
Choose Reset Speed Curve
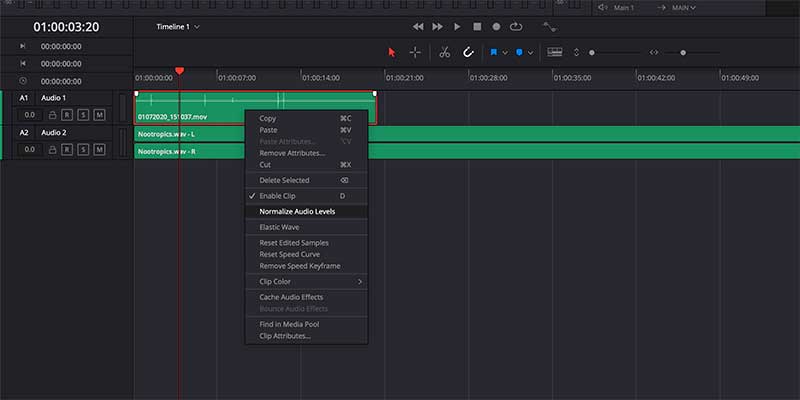click(x=306, y=254)
